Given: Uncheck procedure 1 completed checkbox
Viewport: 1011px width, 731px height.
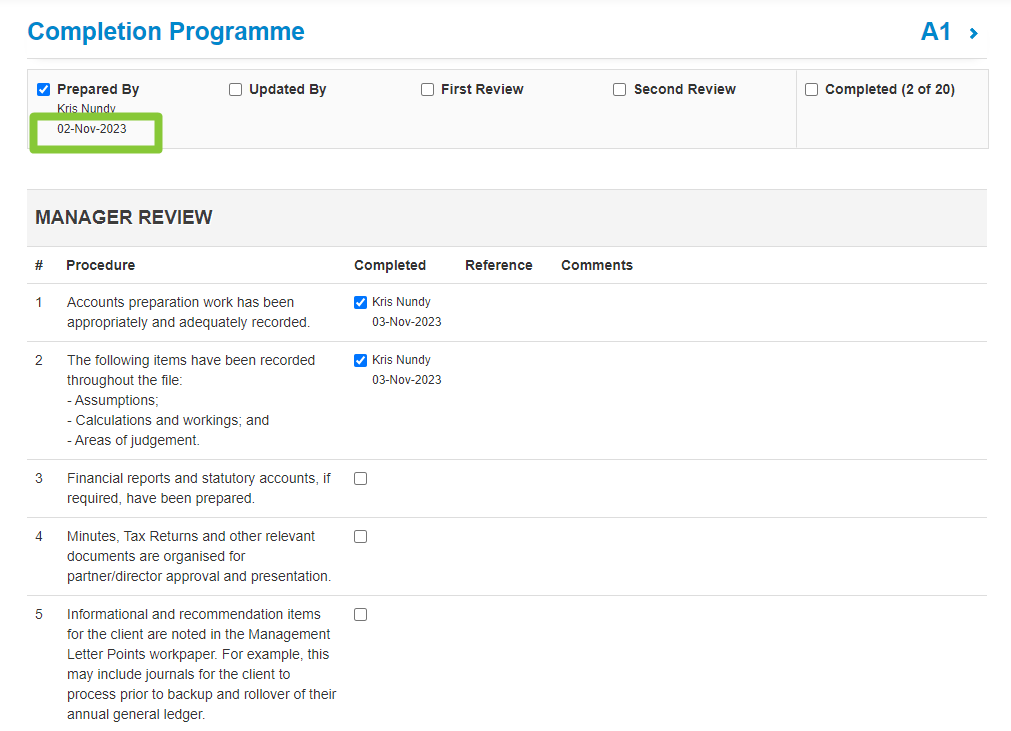Looking at the screenshot, I should [x=360, y=302].
